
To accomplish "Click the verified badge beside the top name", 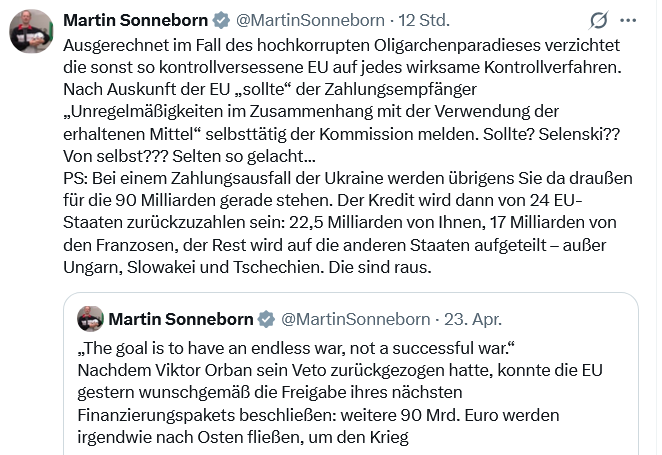I will coord(221,20).
